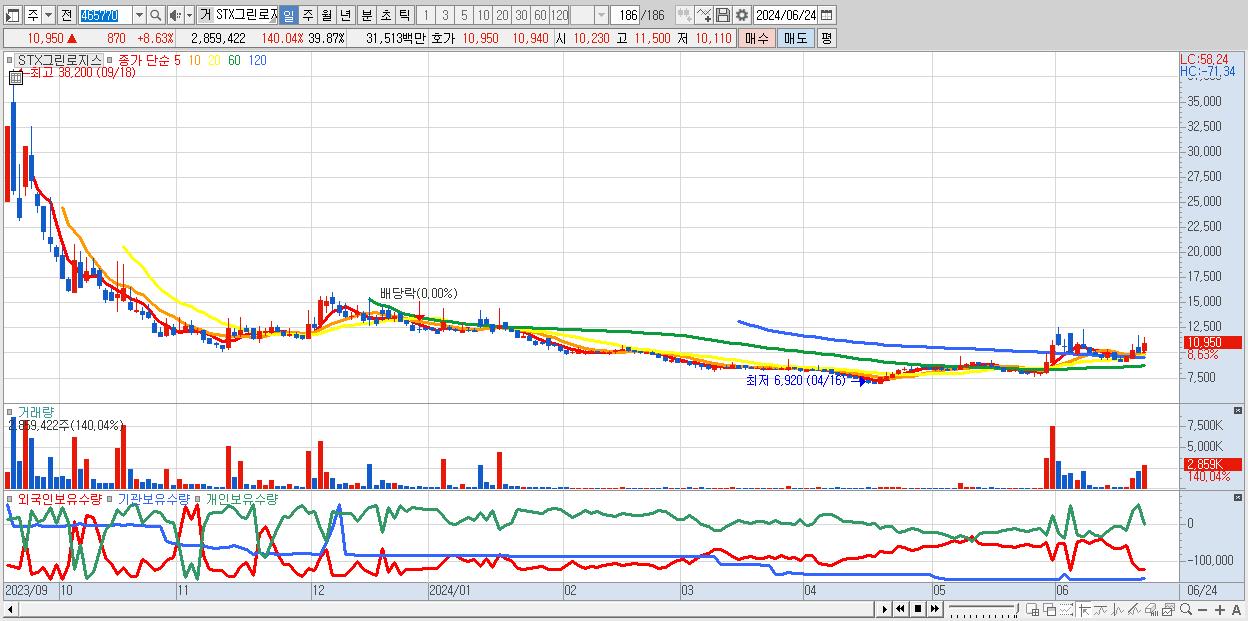Click the data table grid icon on chart
Screen dimensions: 1248x621
14,76
